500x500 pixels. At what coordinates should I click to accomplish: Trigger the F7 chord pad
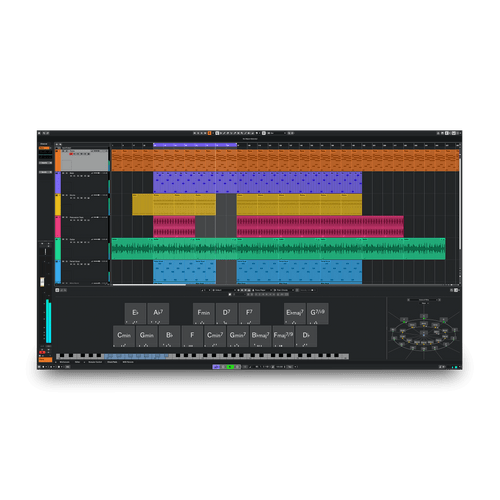pyautogui.click(x=249, y=313)
